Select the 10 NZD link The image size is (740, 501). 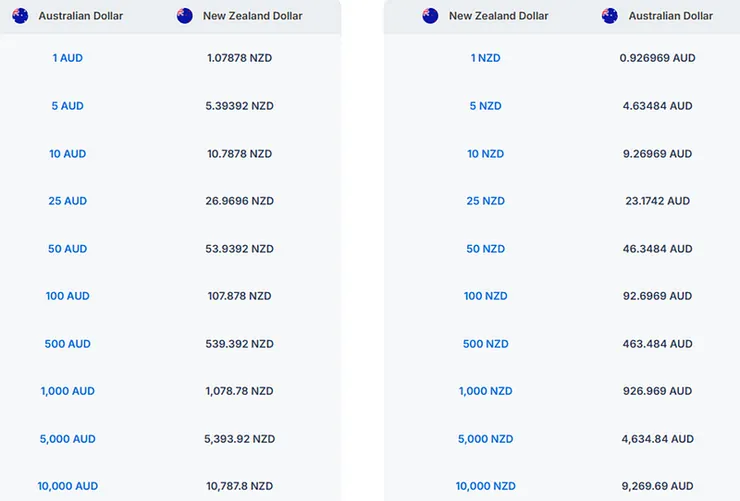point(486,154)
